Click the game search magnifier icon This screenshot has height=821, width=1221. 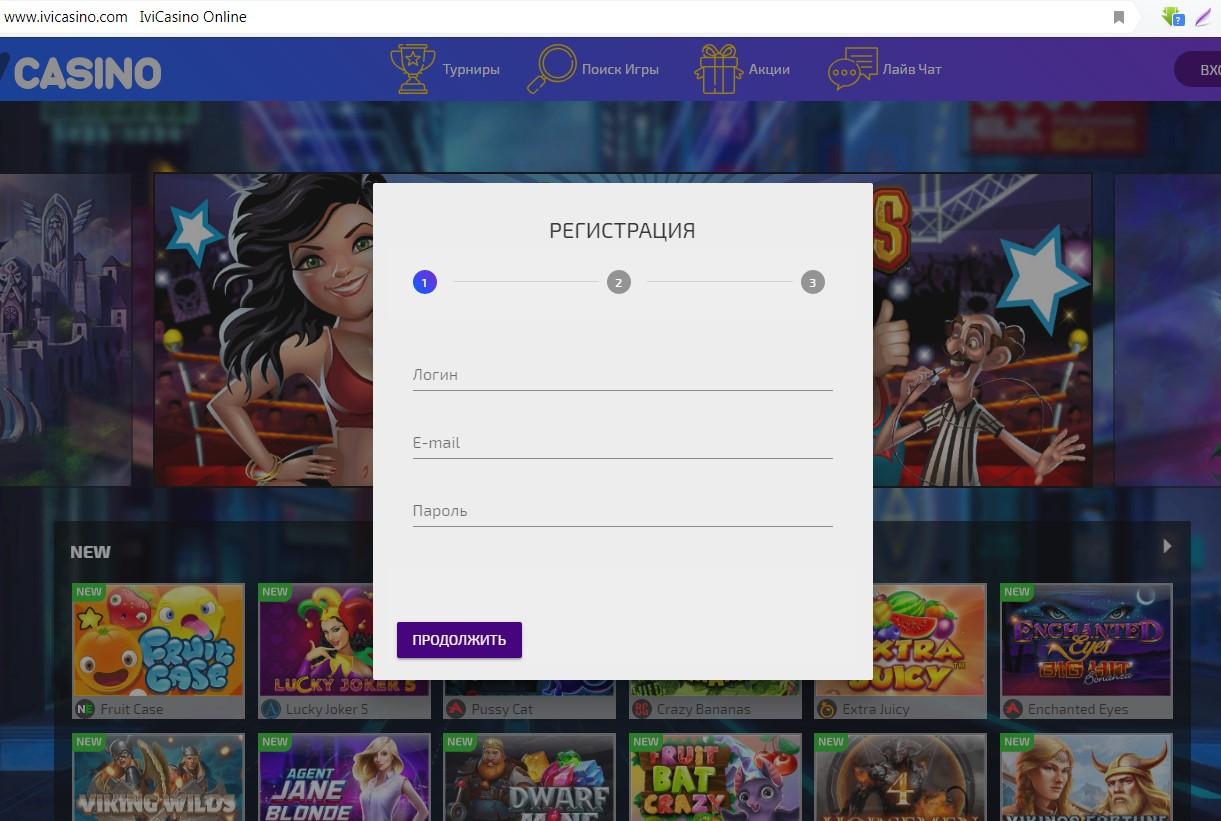551,69
